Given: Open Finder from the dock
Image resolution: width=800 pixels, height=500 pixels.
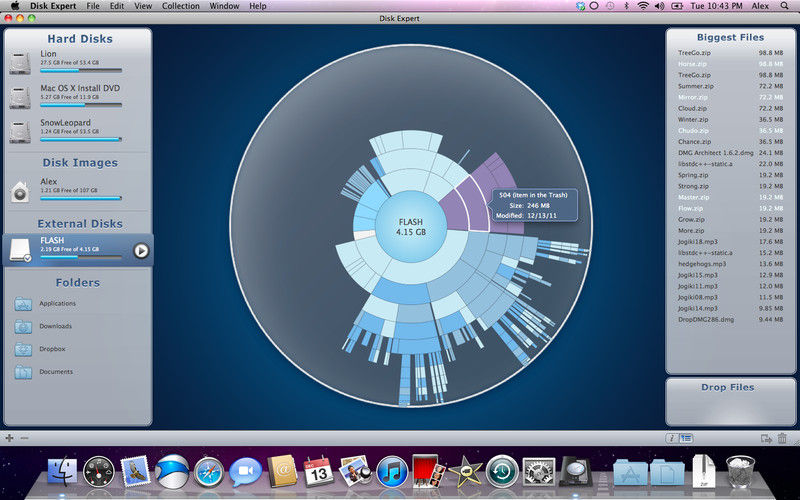Looking at the screenshot, I should pyautogui.click(x=62, y=470).
